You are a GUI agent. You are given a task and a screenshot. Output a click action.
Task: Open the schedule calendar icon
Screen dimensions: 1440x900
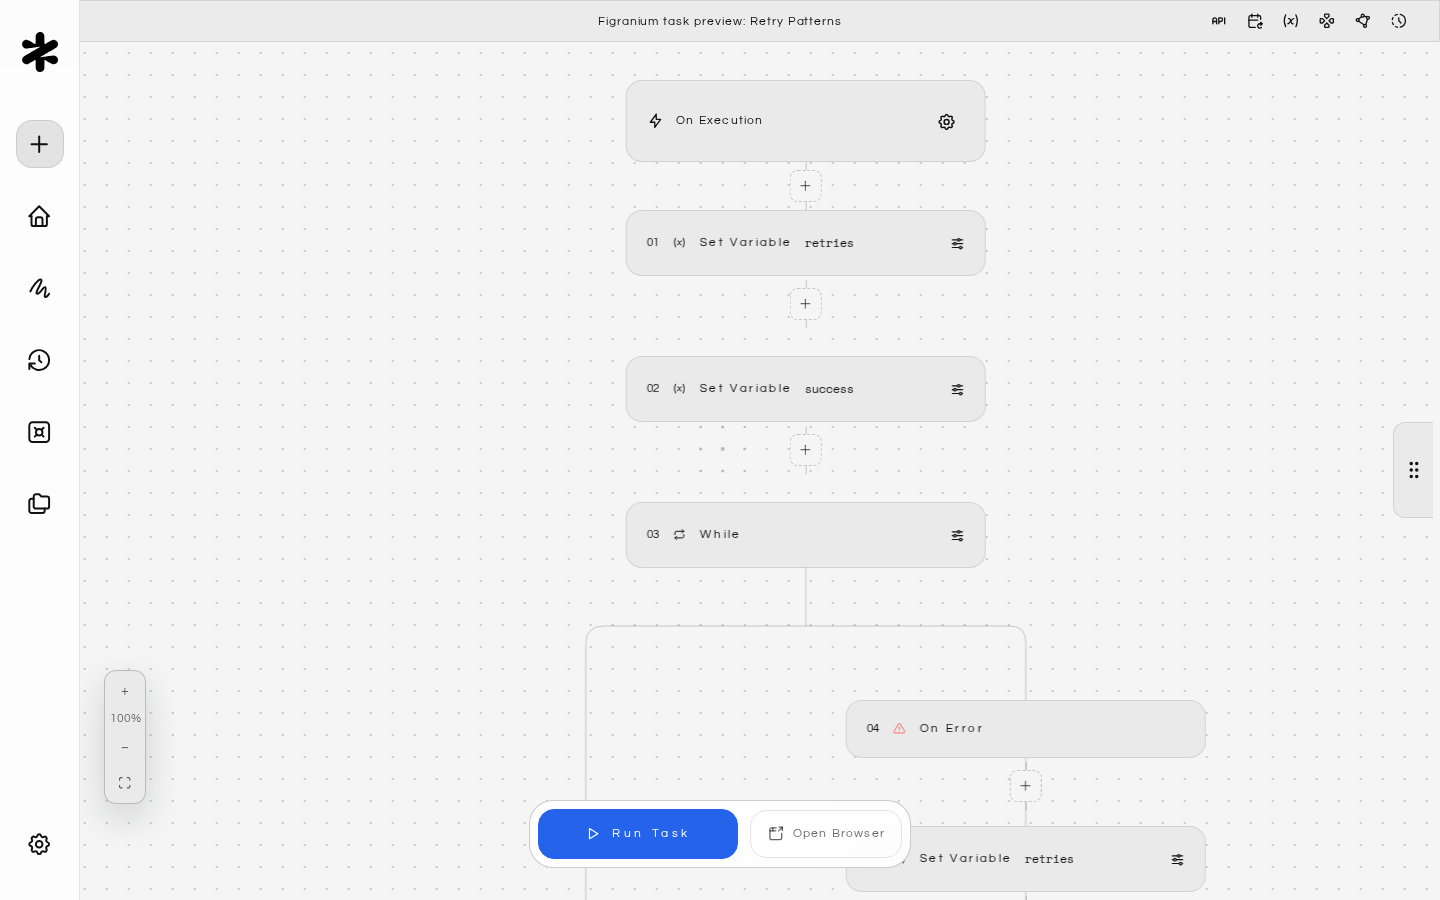point(1255,21)
